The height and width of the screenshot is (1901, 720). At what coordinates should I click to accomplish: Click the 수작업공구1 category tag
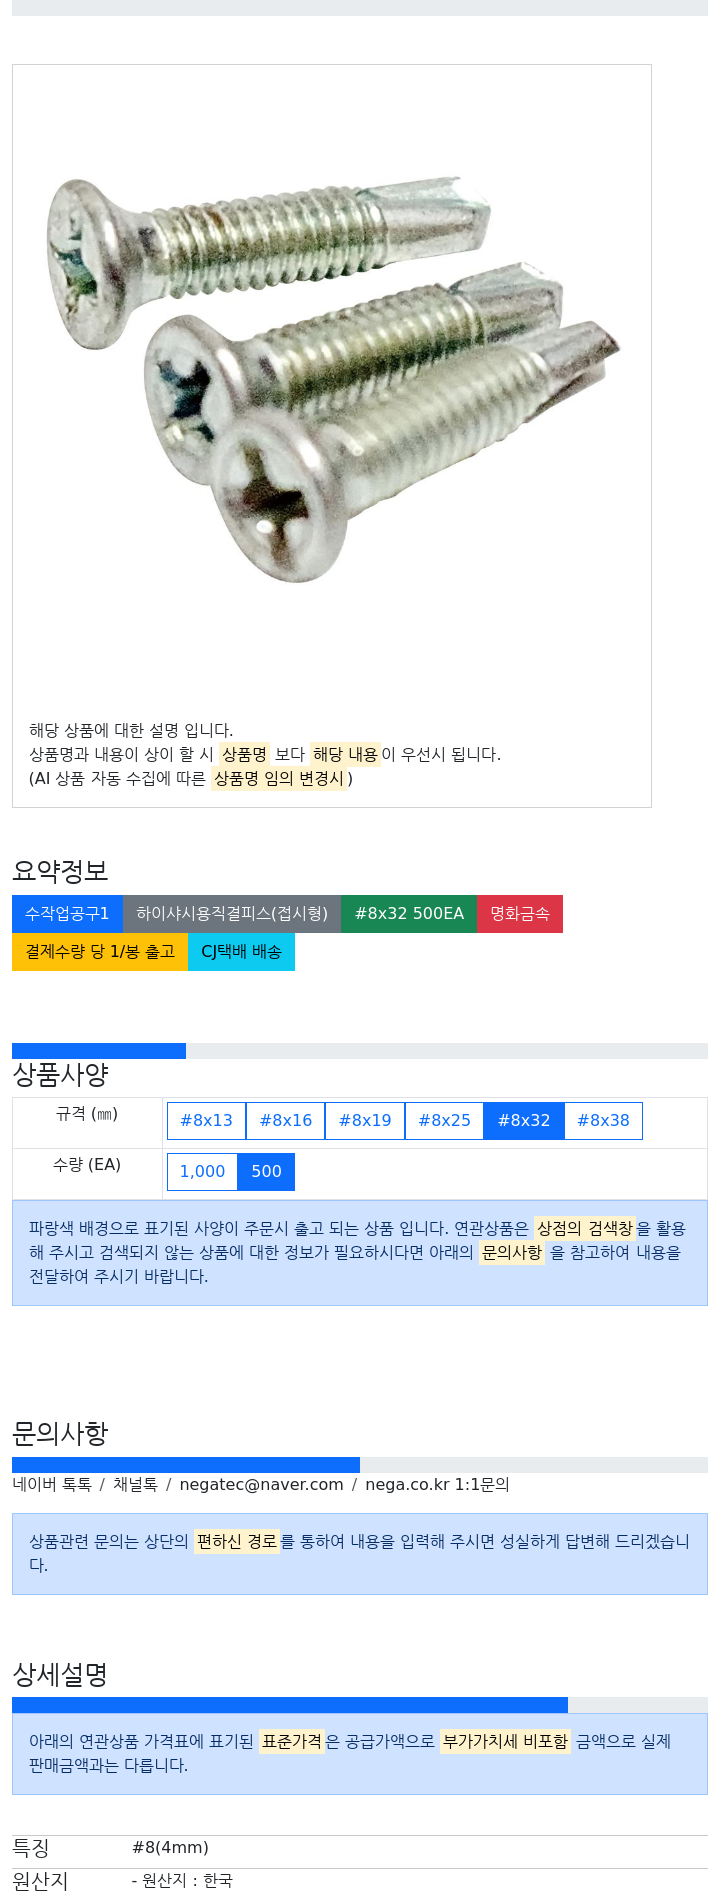[x=67, y=914]
